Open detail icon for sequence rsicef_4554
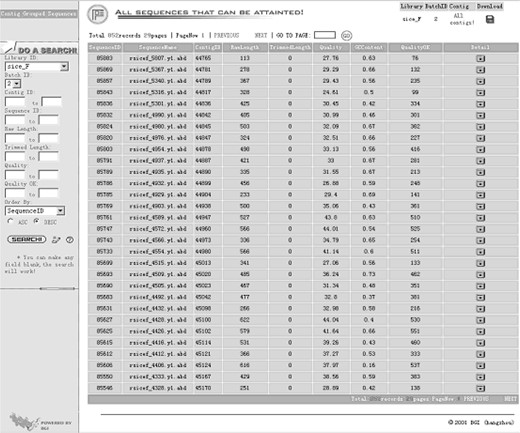 pos(480,252)
